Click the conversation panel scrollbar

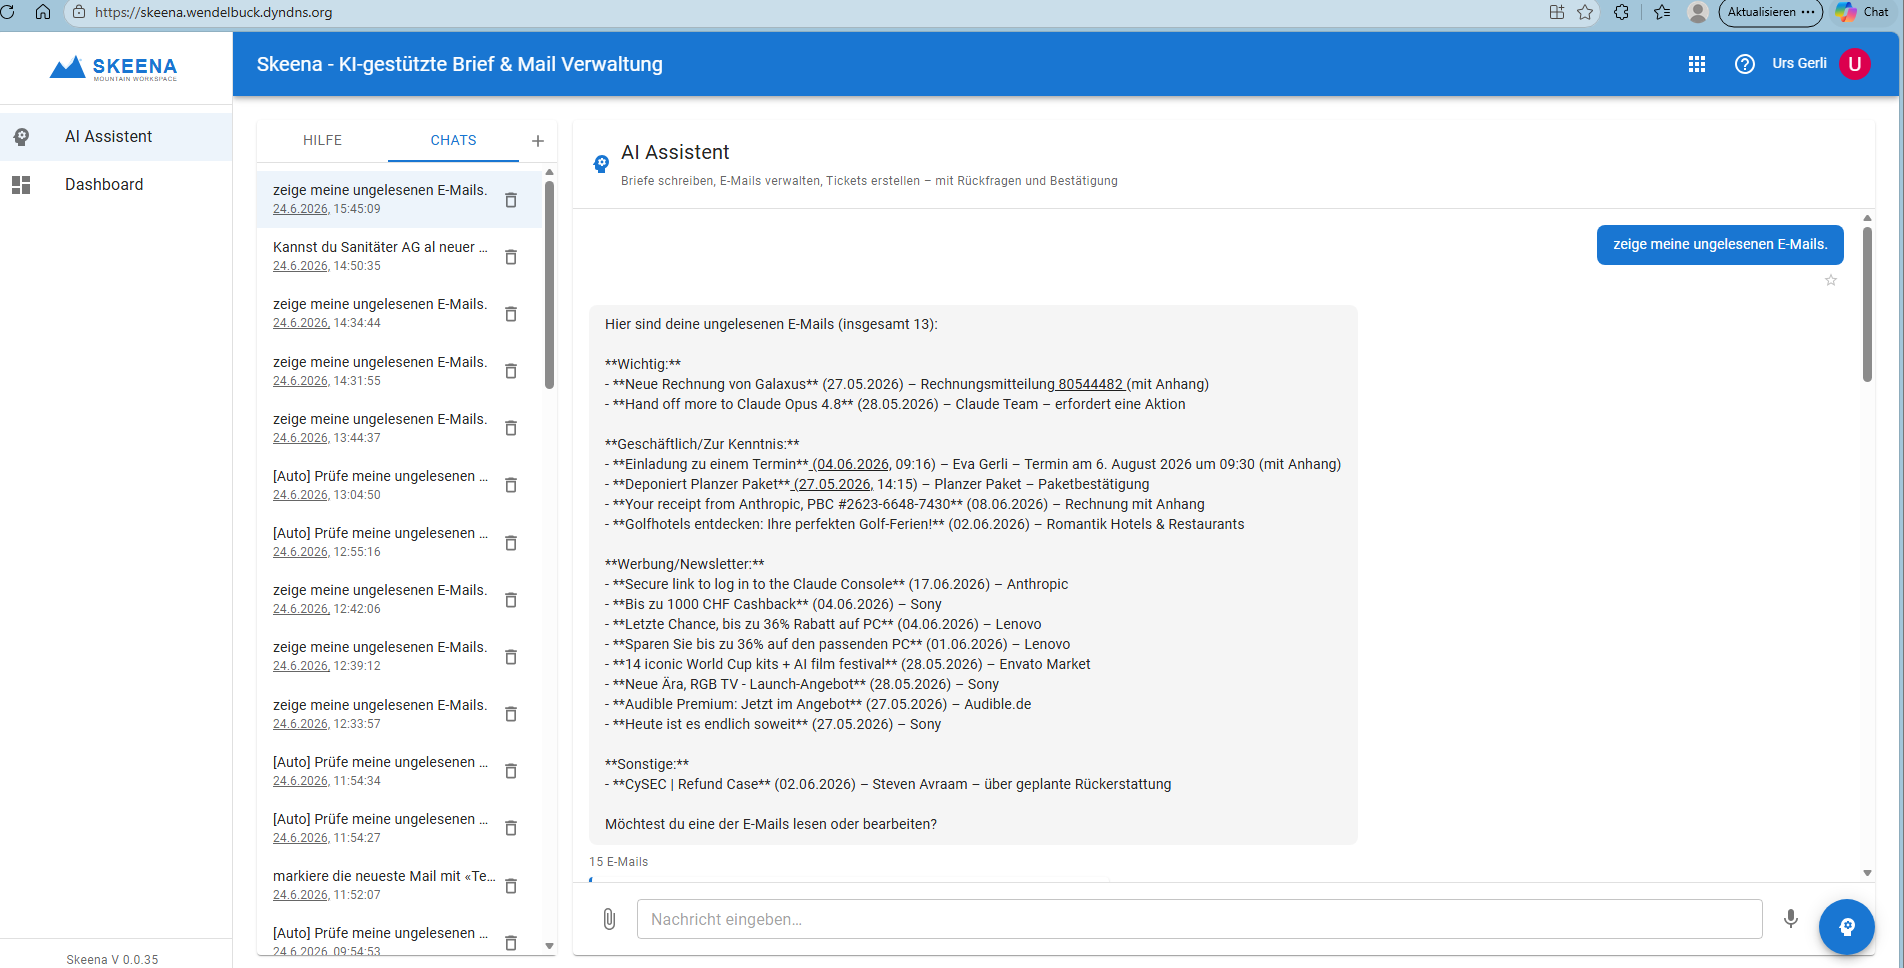(x=1867, y=304)
